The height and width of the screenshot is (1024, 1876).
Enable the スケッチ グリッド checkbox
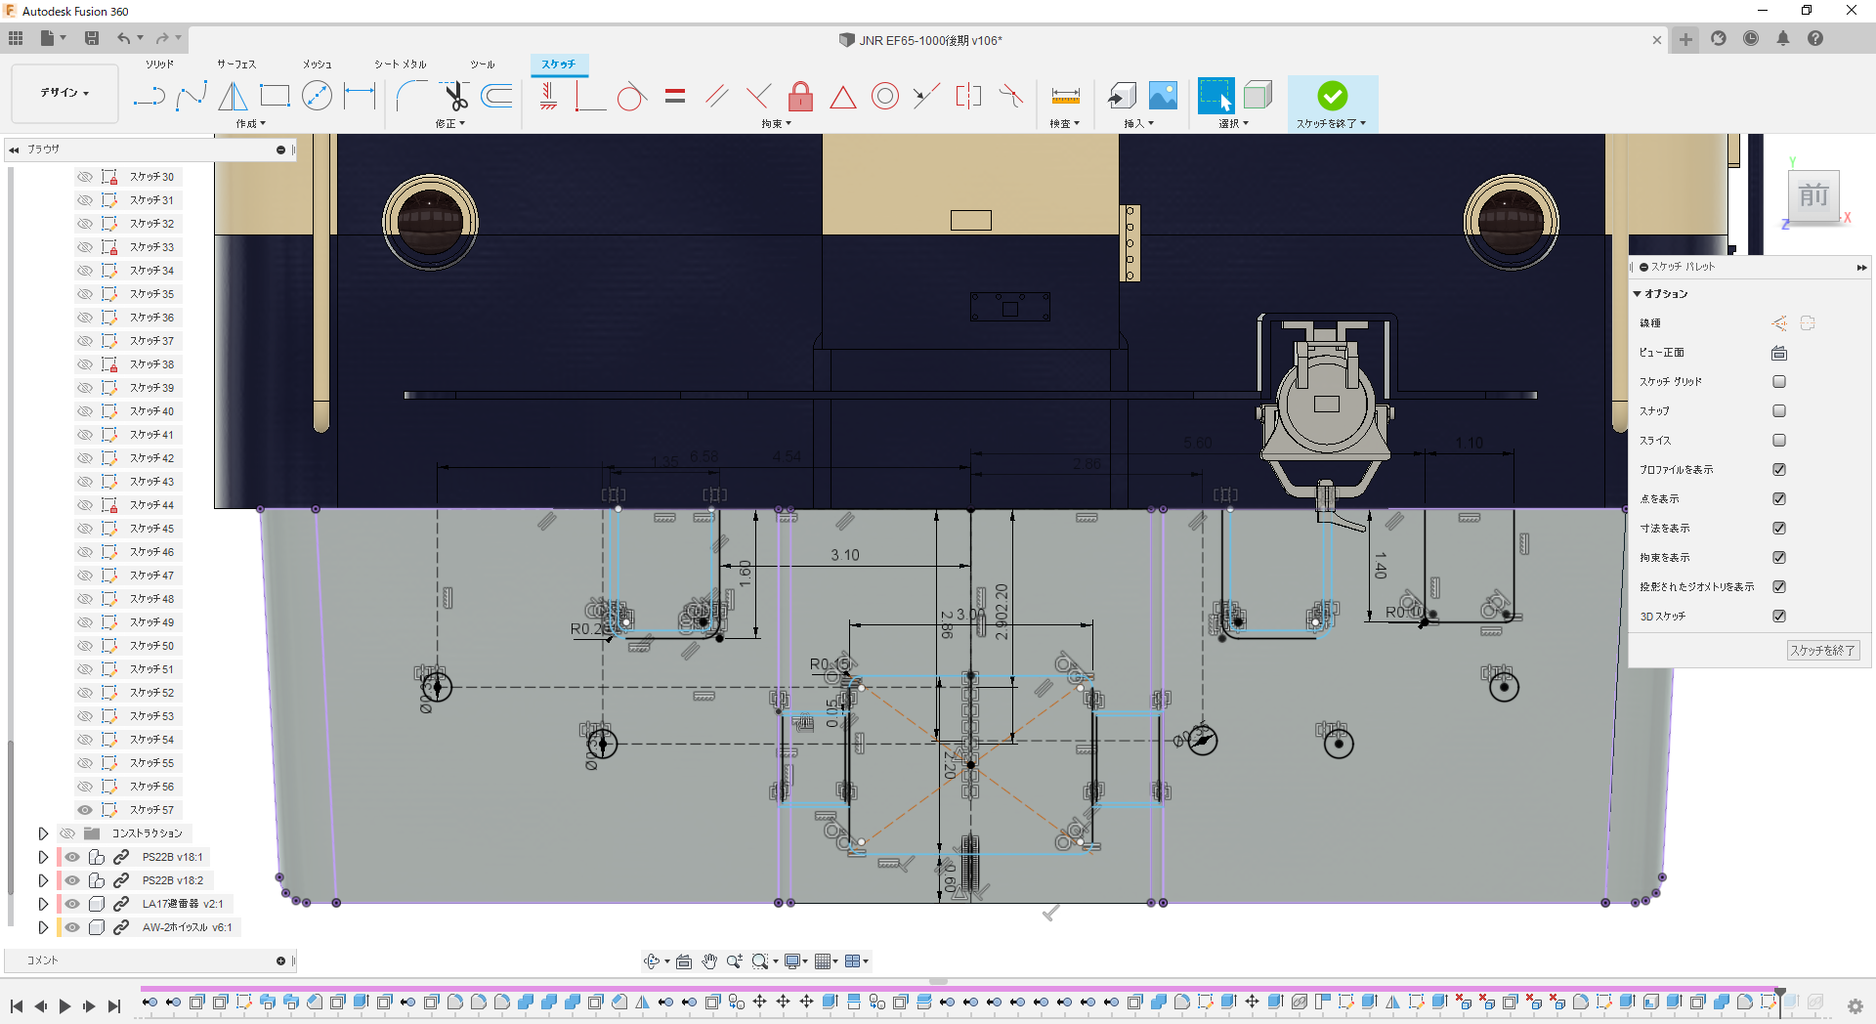click(1778, 382)
